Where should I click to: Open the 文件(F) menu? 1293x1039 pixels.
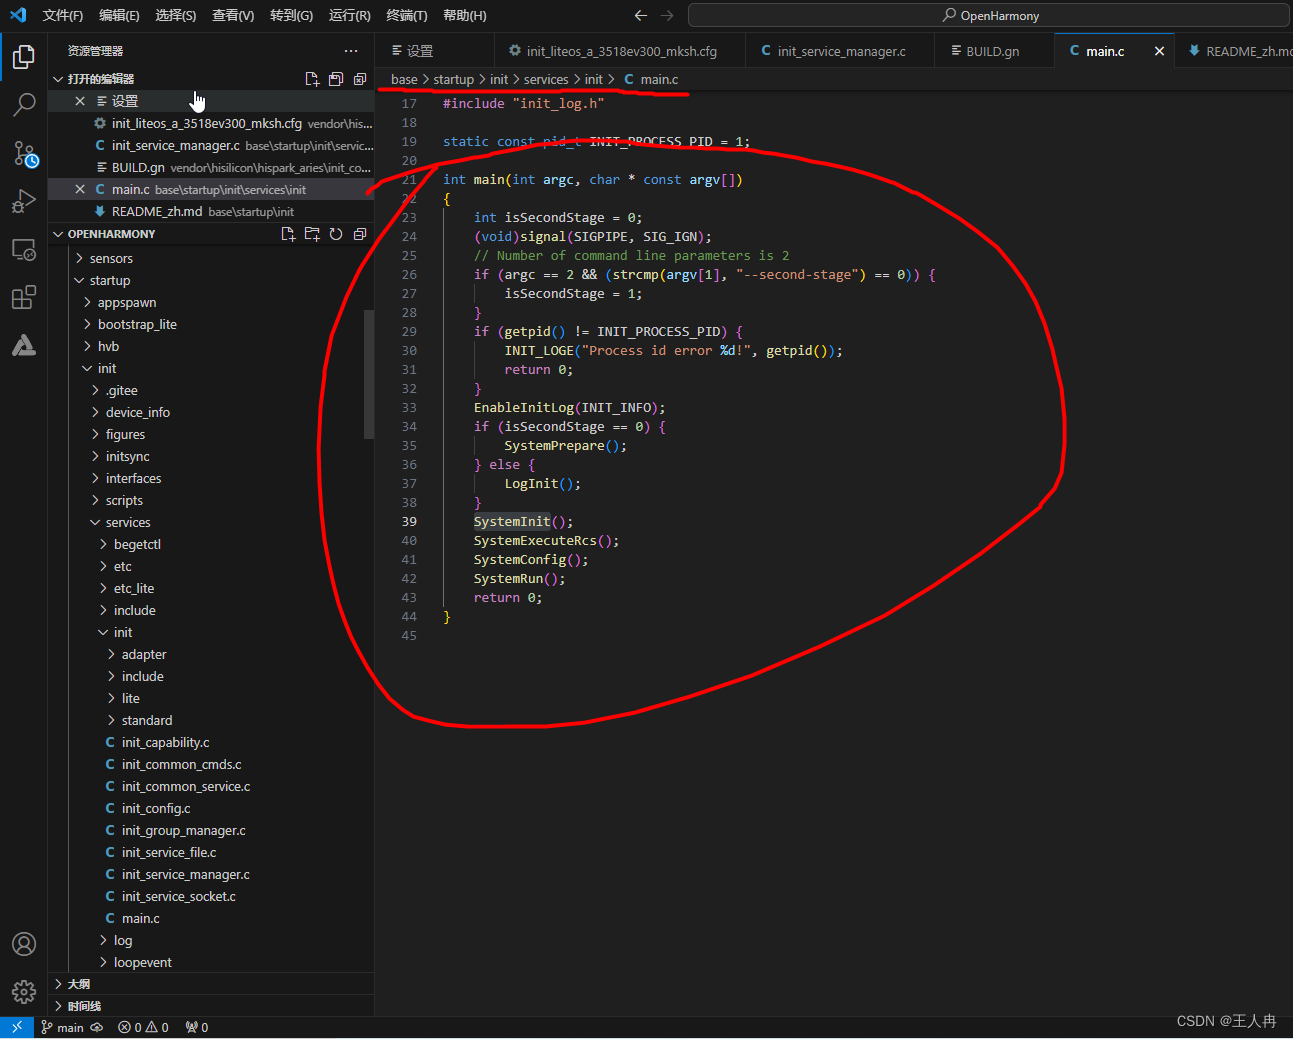(63, 15)
